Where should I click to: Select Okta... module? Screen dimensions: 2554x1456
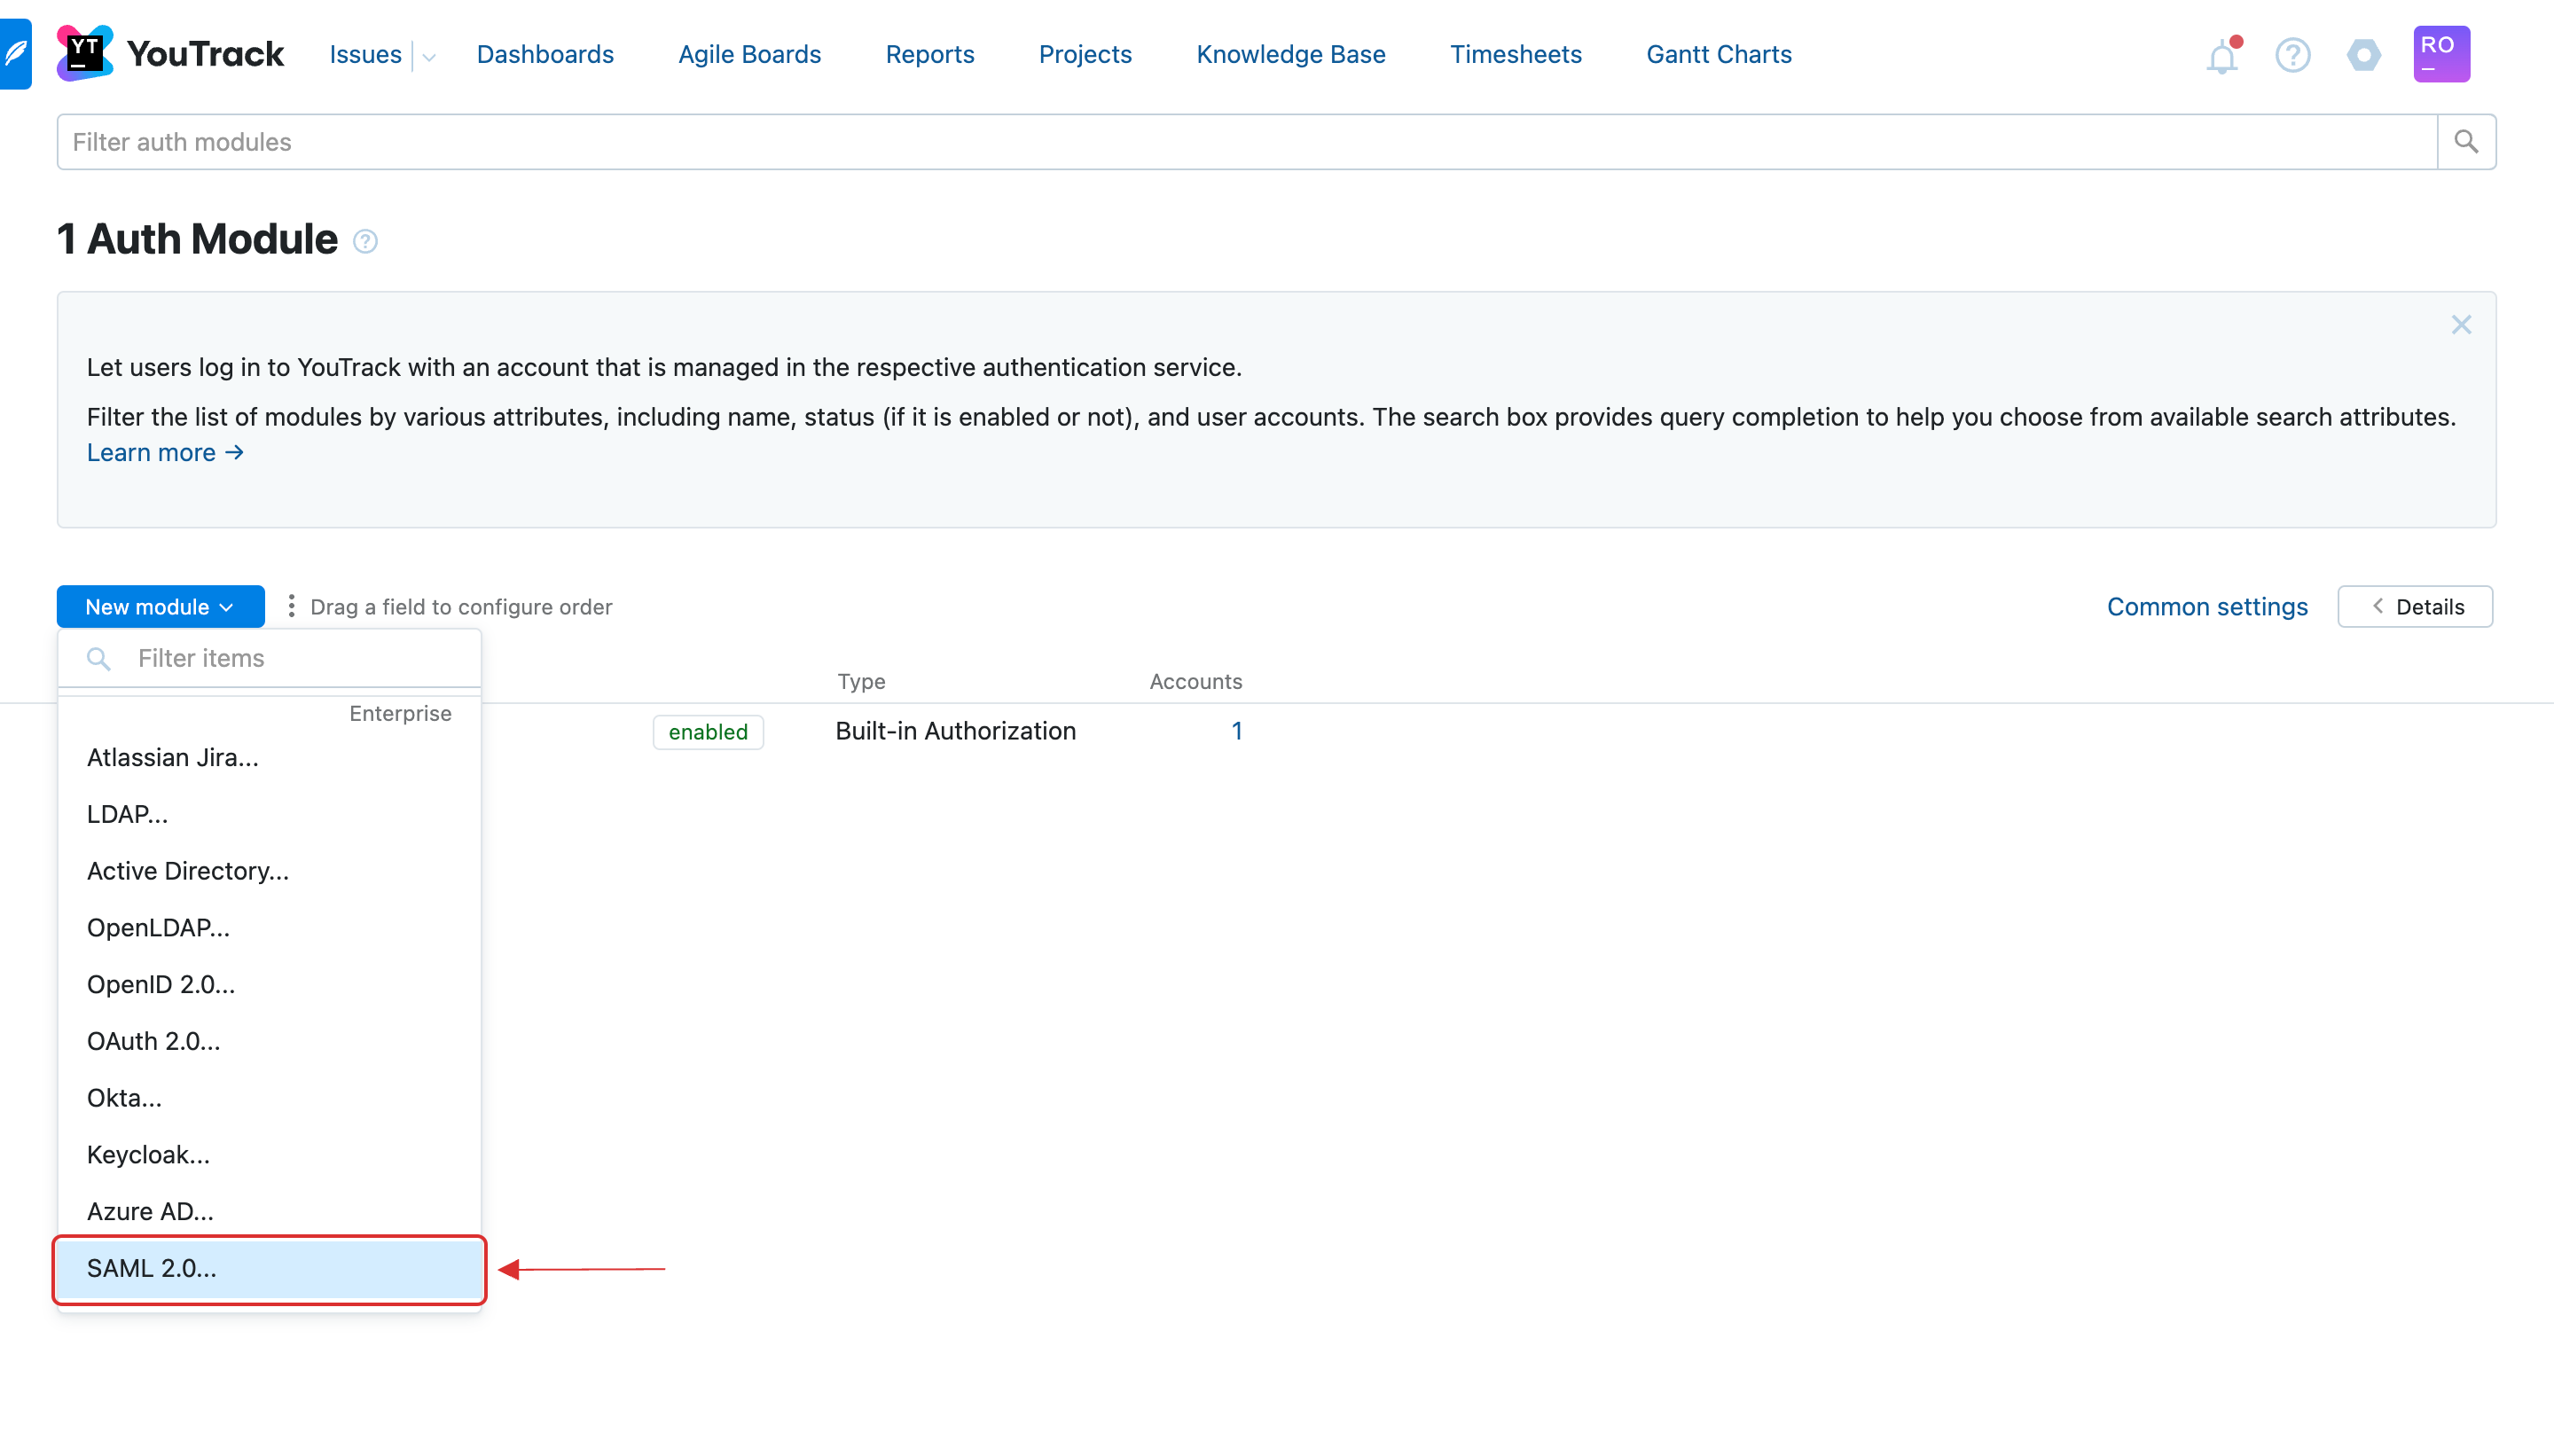pos(270,1098)
